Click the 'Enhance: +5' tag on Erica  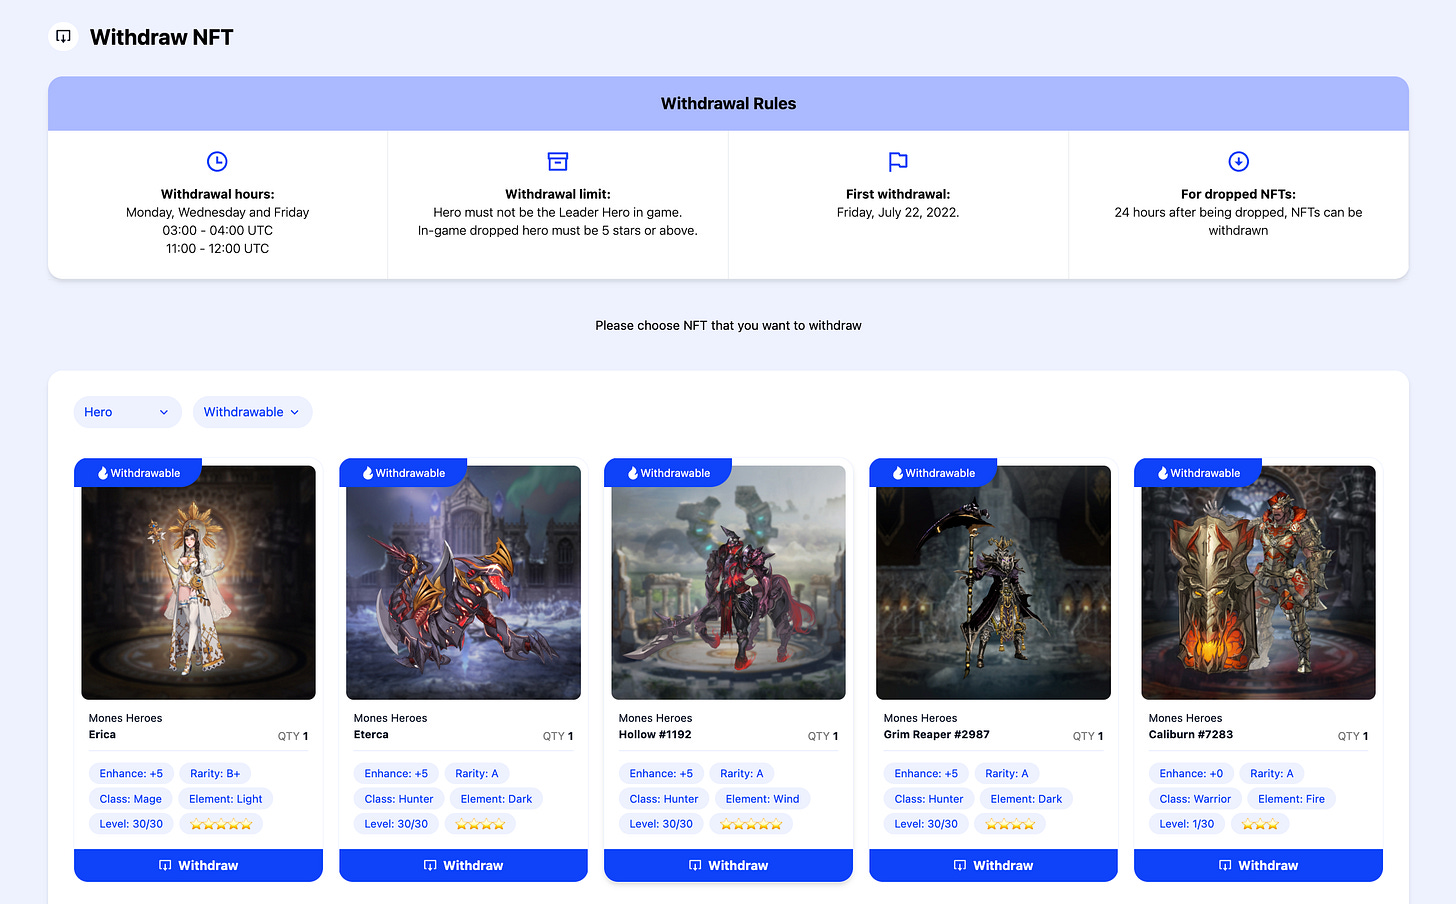click(131, 773)
